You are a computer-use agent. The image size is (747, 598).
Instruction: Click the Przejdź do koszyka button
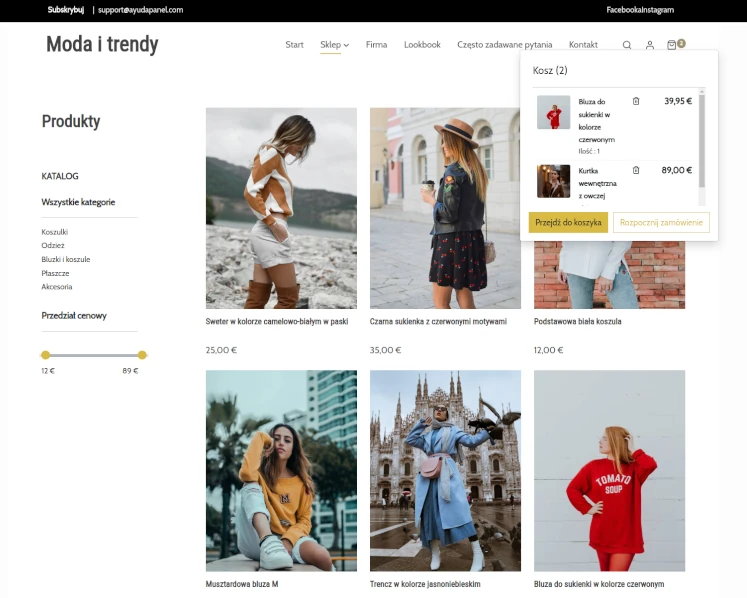click(x=568, y=222)
